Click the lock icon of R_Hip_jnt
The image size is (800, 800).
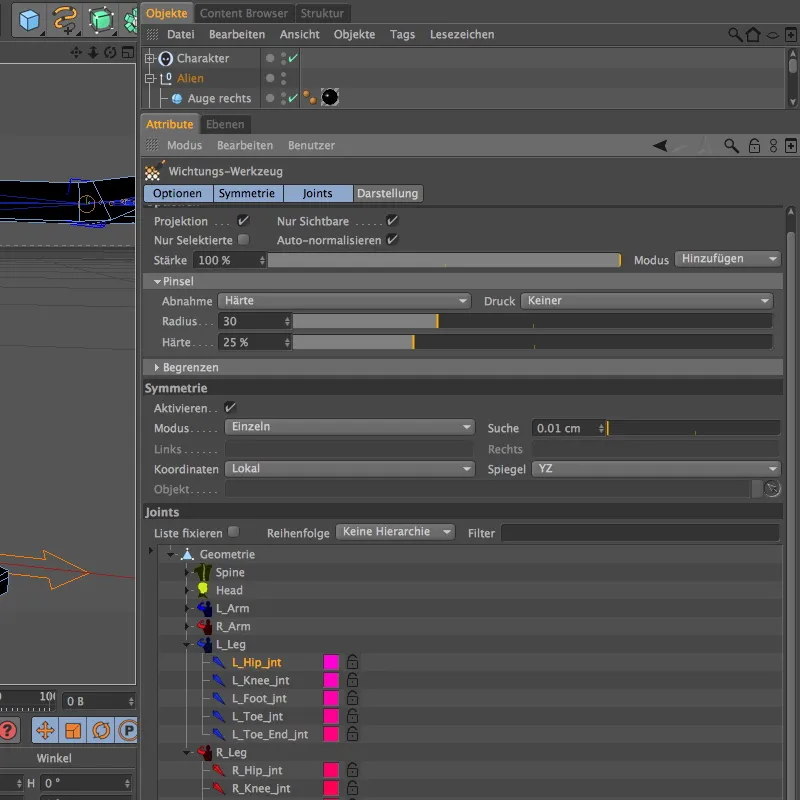(352, 769)
